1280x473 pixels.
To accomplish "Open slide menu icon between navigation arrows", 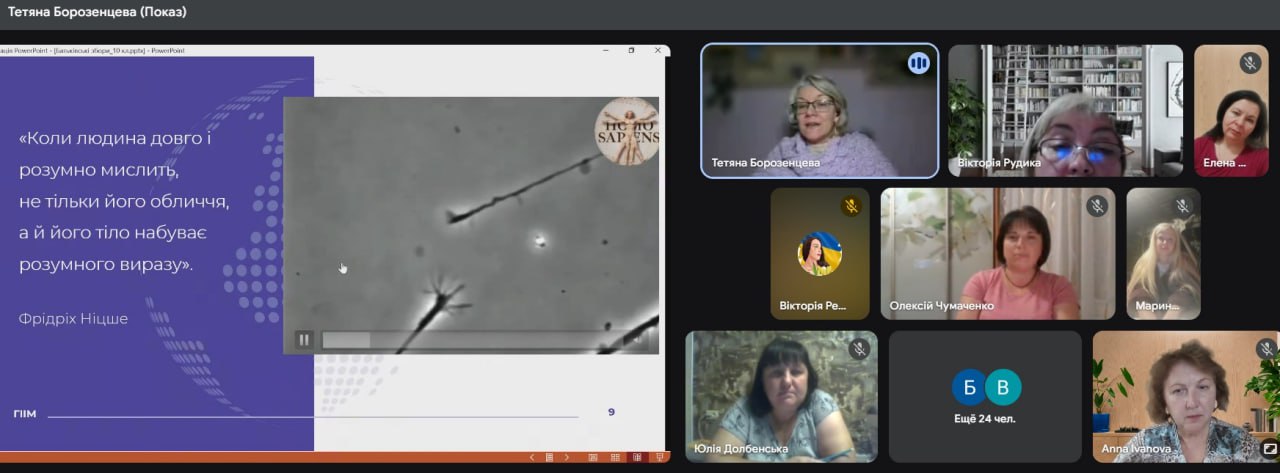I will pos(549,457).
